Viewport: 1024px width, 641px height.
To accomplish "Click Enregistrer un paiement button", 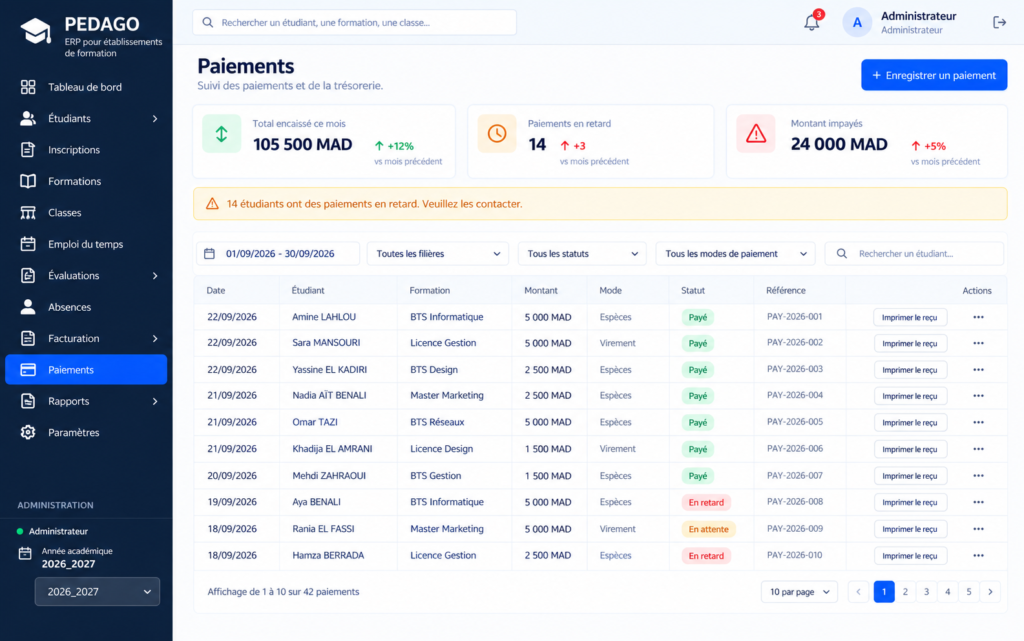I will [934, 75].
